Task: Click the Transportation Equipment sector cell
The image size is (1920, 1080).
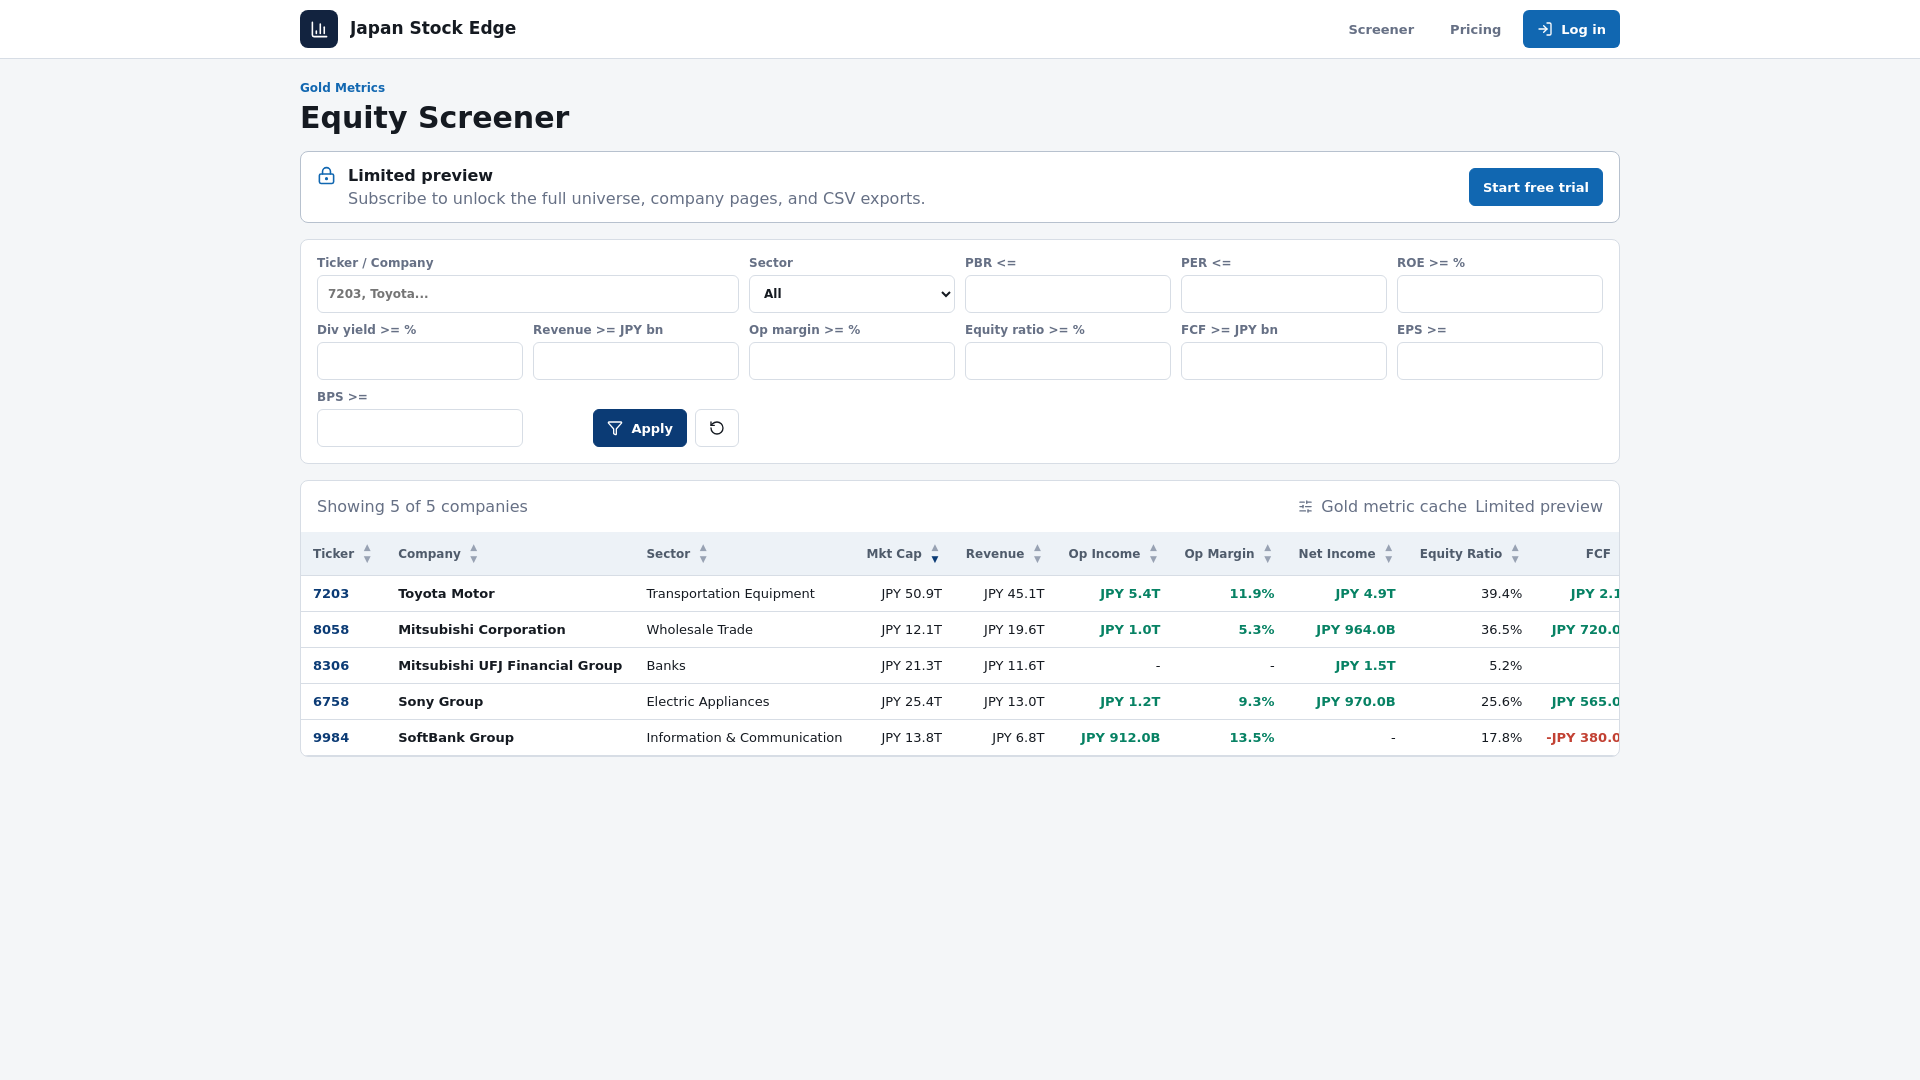Action: point(730,594)
